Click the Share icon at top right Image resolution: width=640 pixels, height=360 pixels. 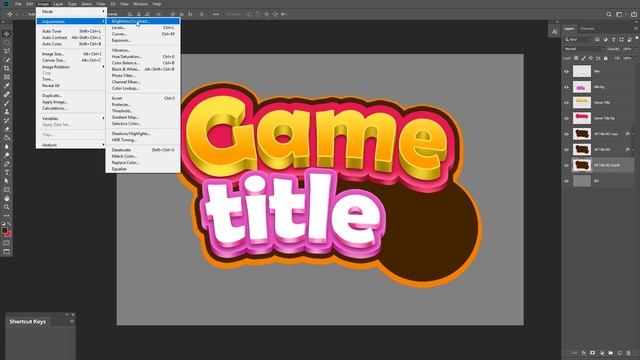633,14
